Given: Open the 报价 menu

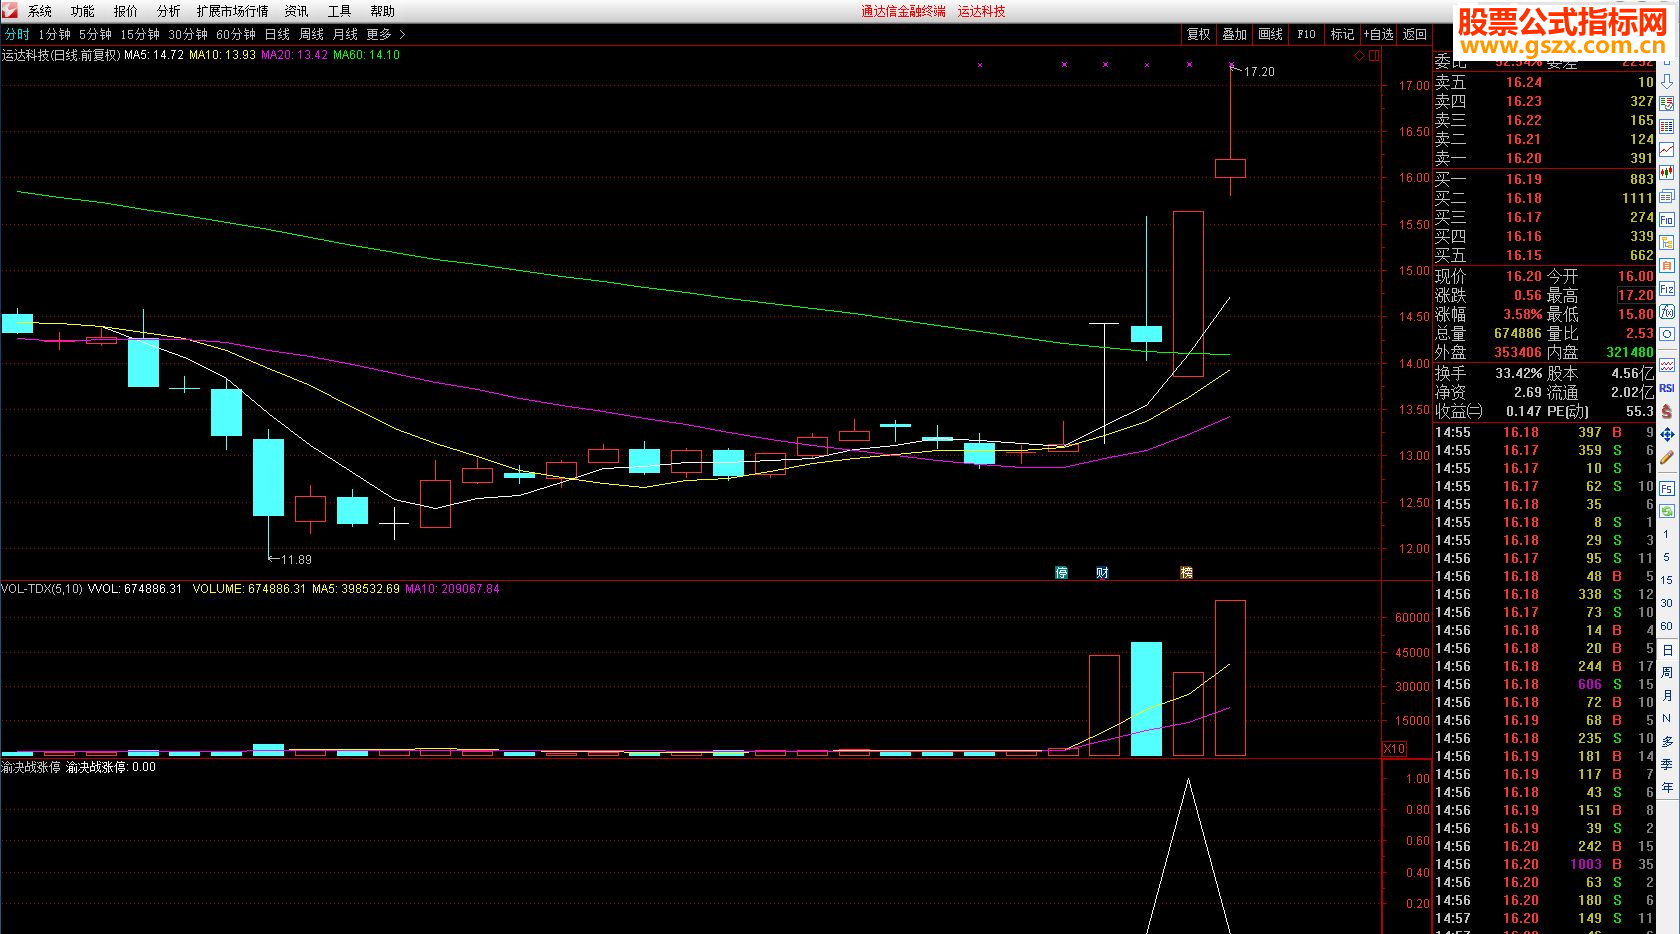Looking at the screenshot, I should tap(126, 11).
